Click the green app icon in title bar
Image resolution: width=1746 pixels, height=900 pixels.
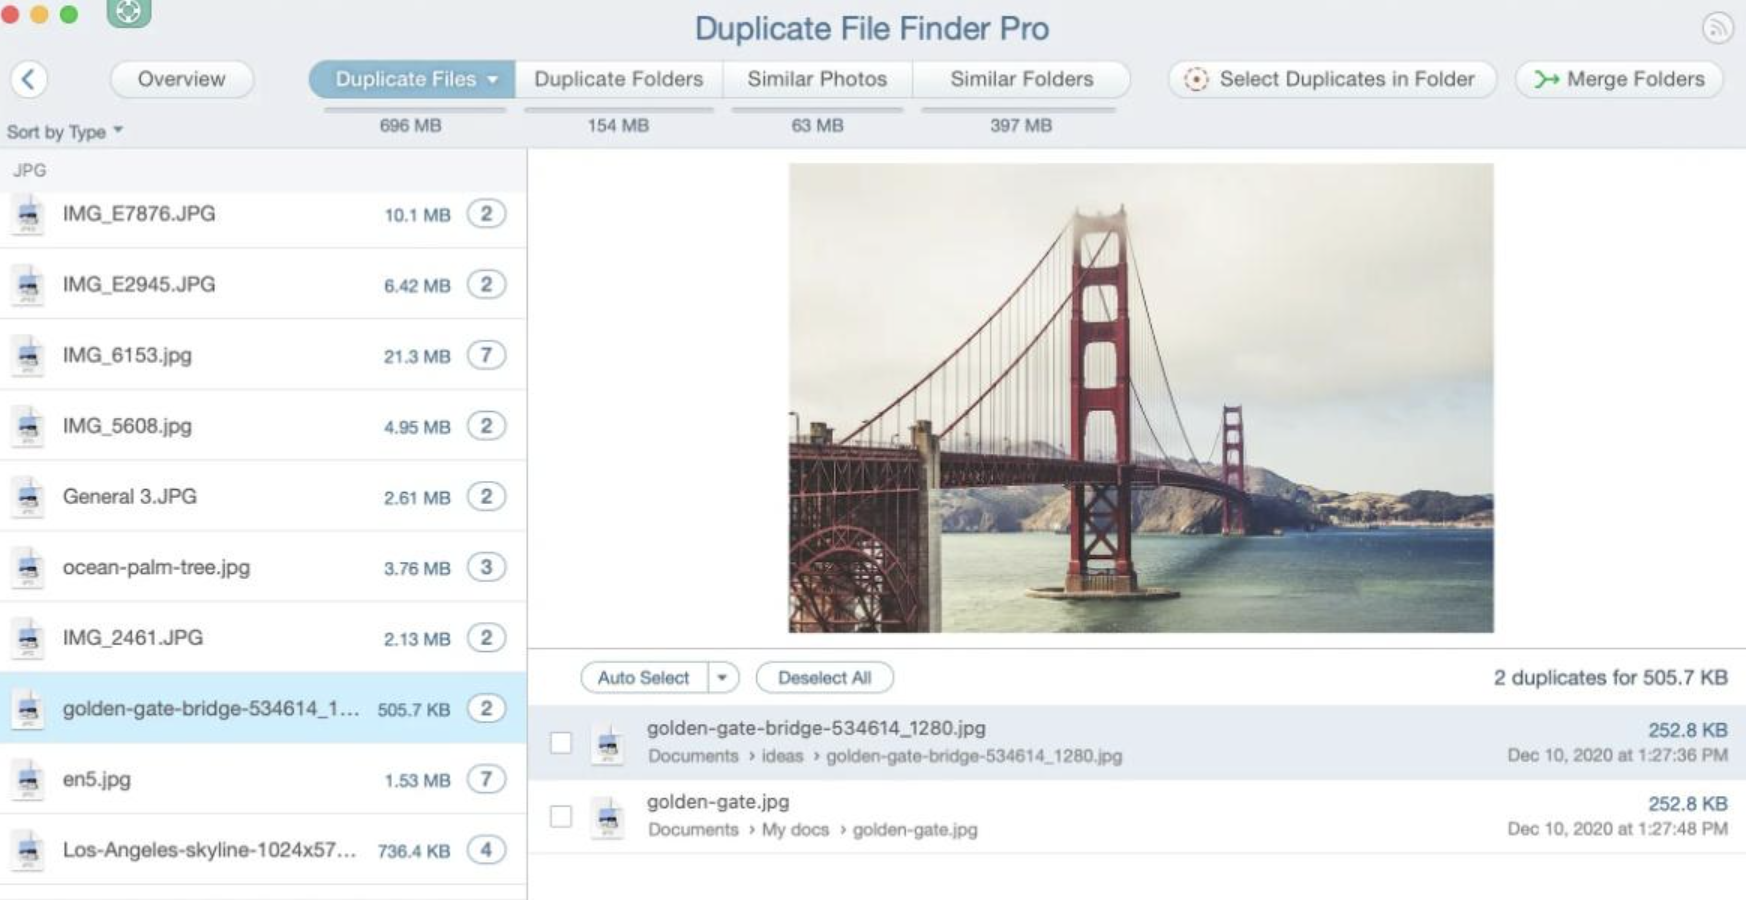pyautogui.click(x=129, y=12)
